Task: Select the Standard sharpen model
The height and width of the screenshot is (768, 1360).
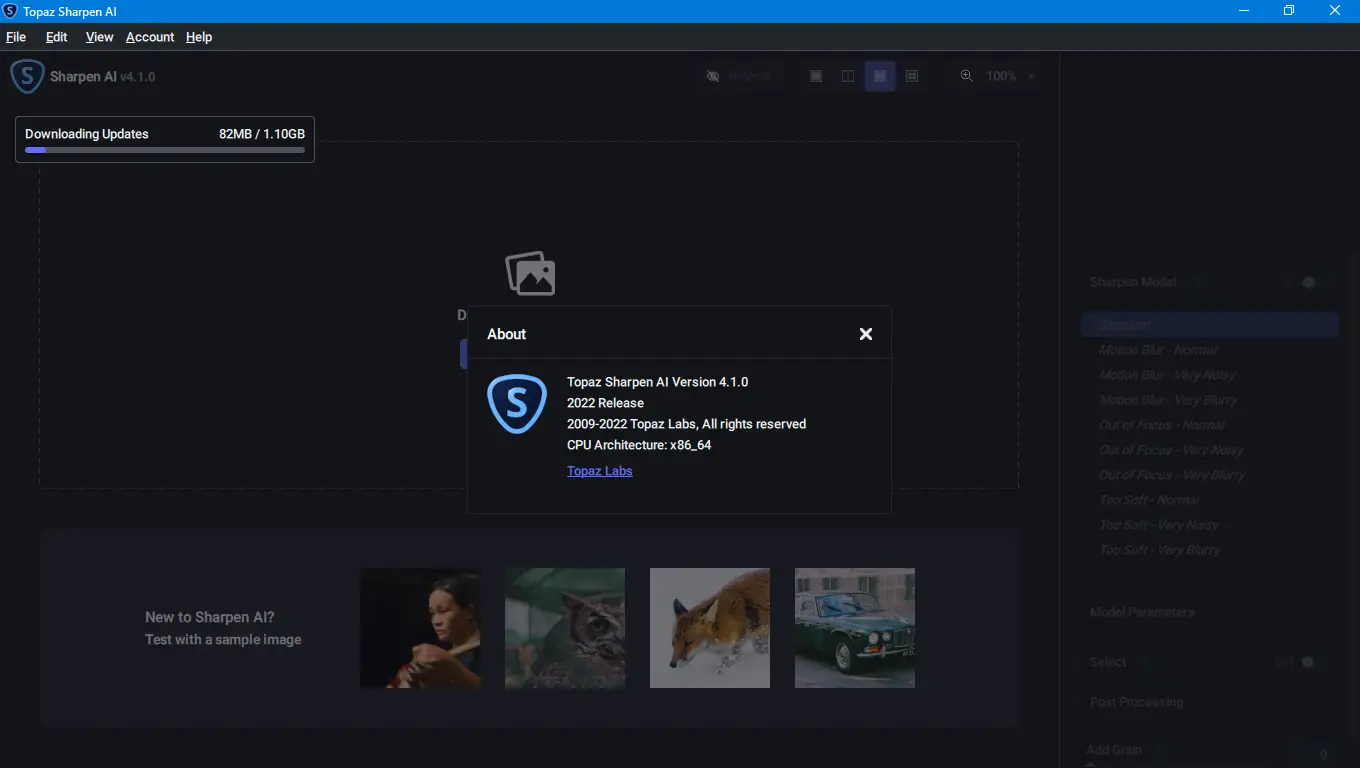Action: pyautogui.click(x=1210, y=325)
